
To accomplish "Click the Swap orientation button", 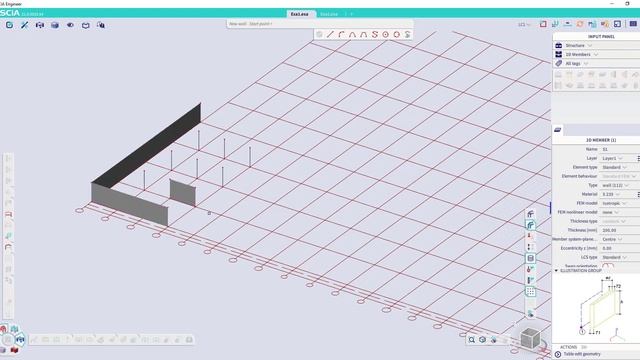I will point(608,266).
